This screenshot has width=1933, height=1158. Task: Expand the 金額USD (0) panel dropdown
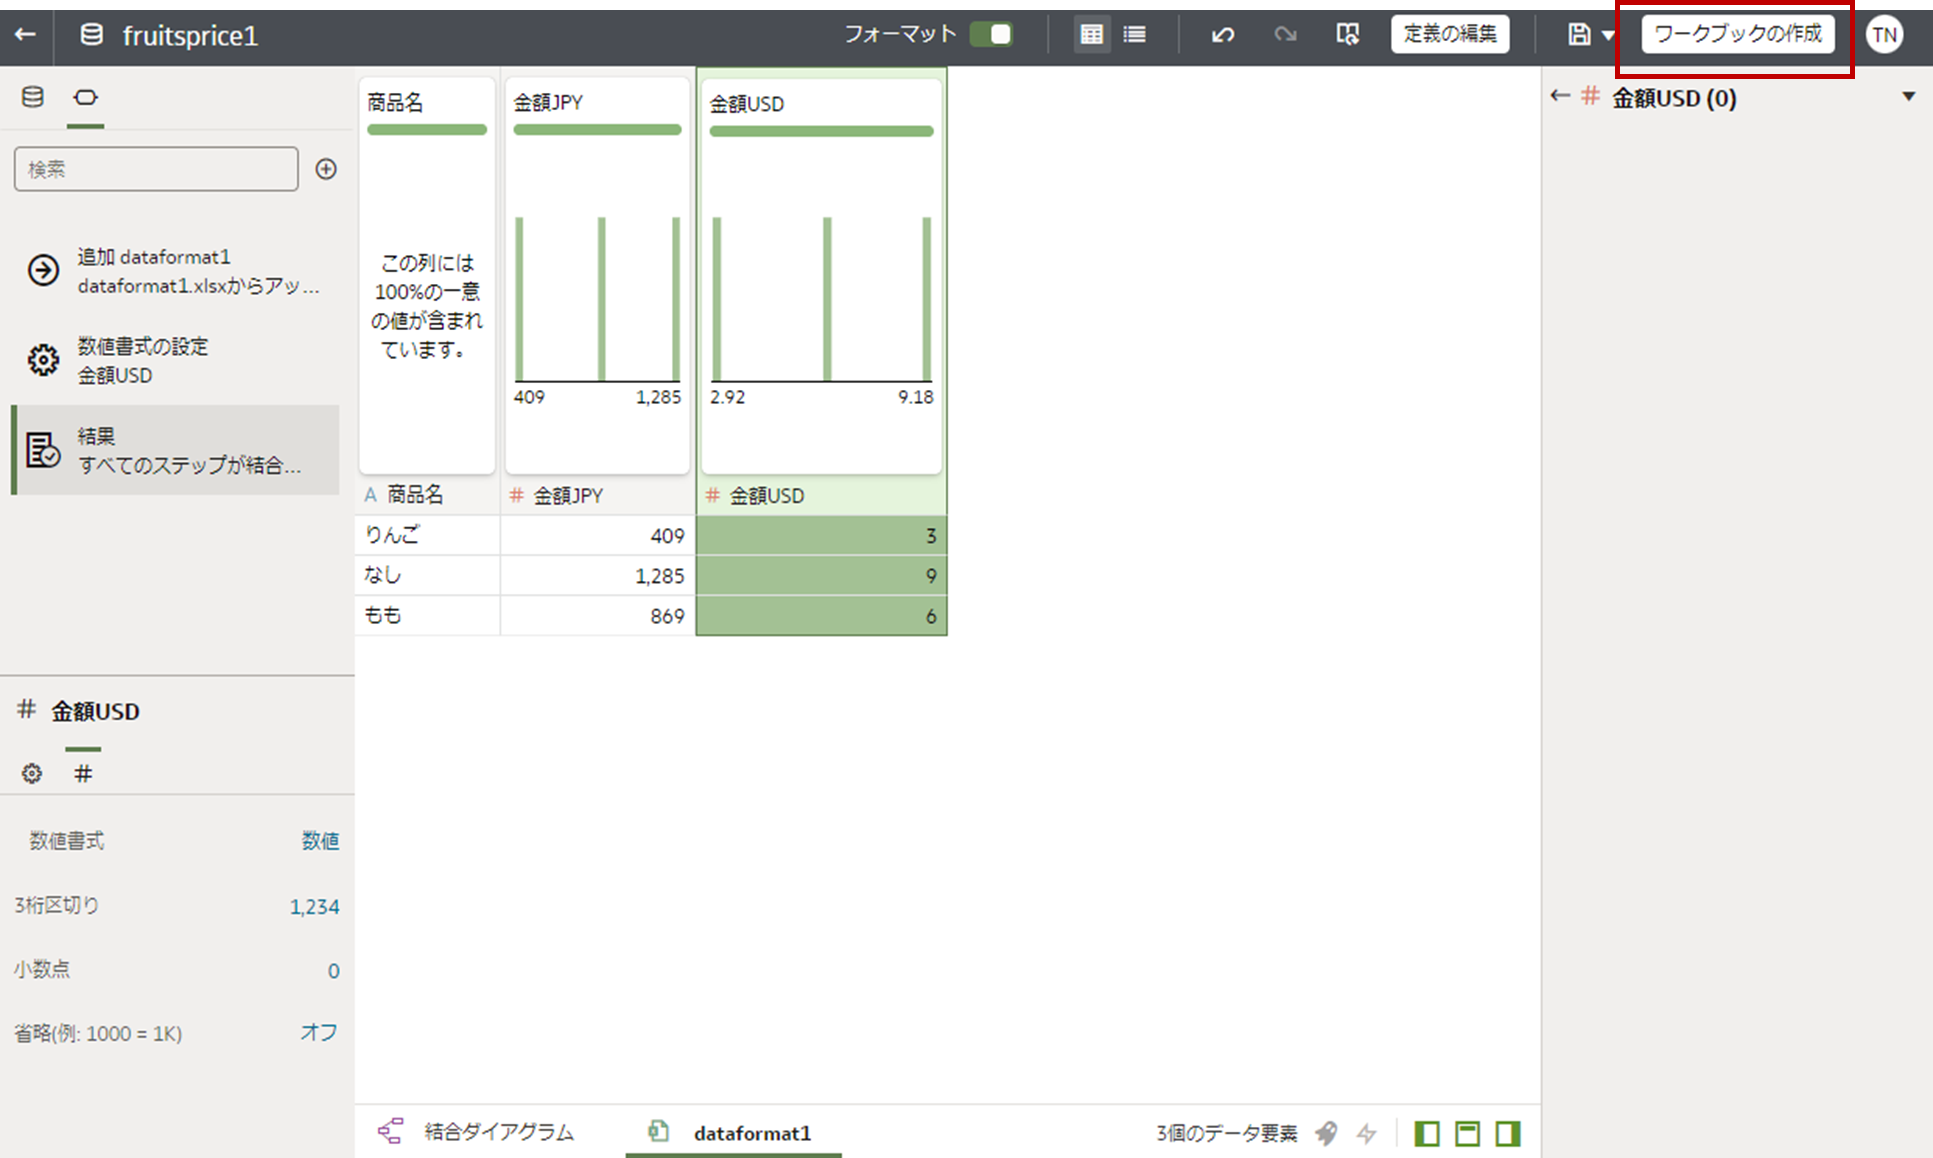click(x=1908, y=97)
